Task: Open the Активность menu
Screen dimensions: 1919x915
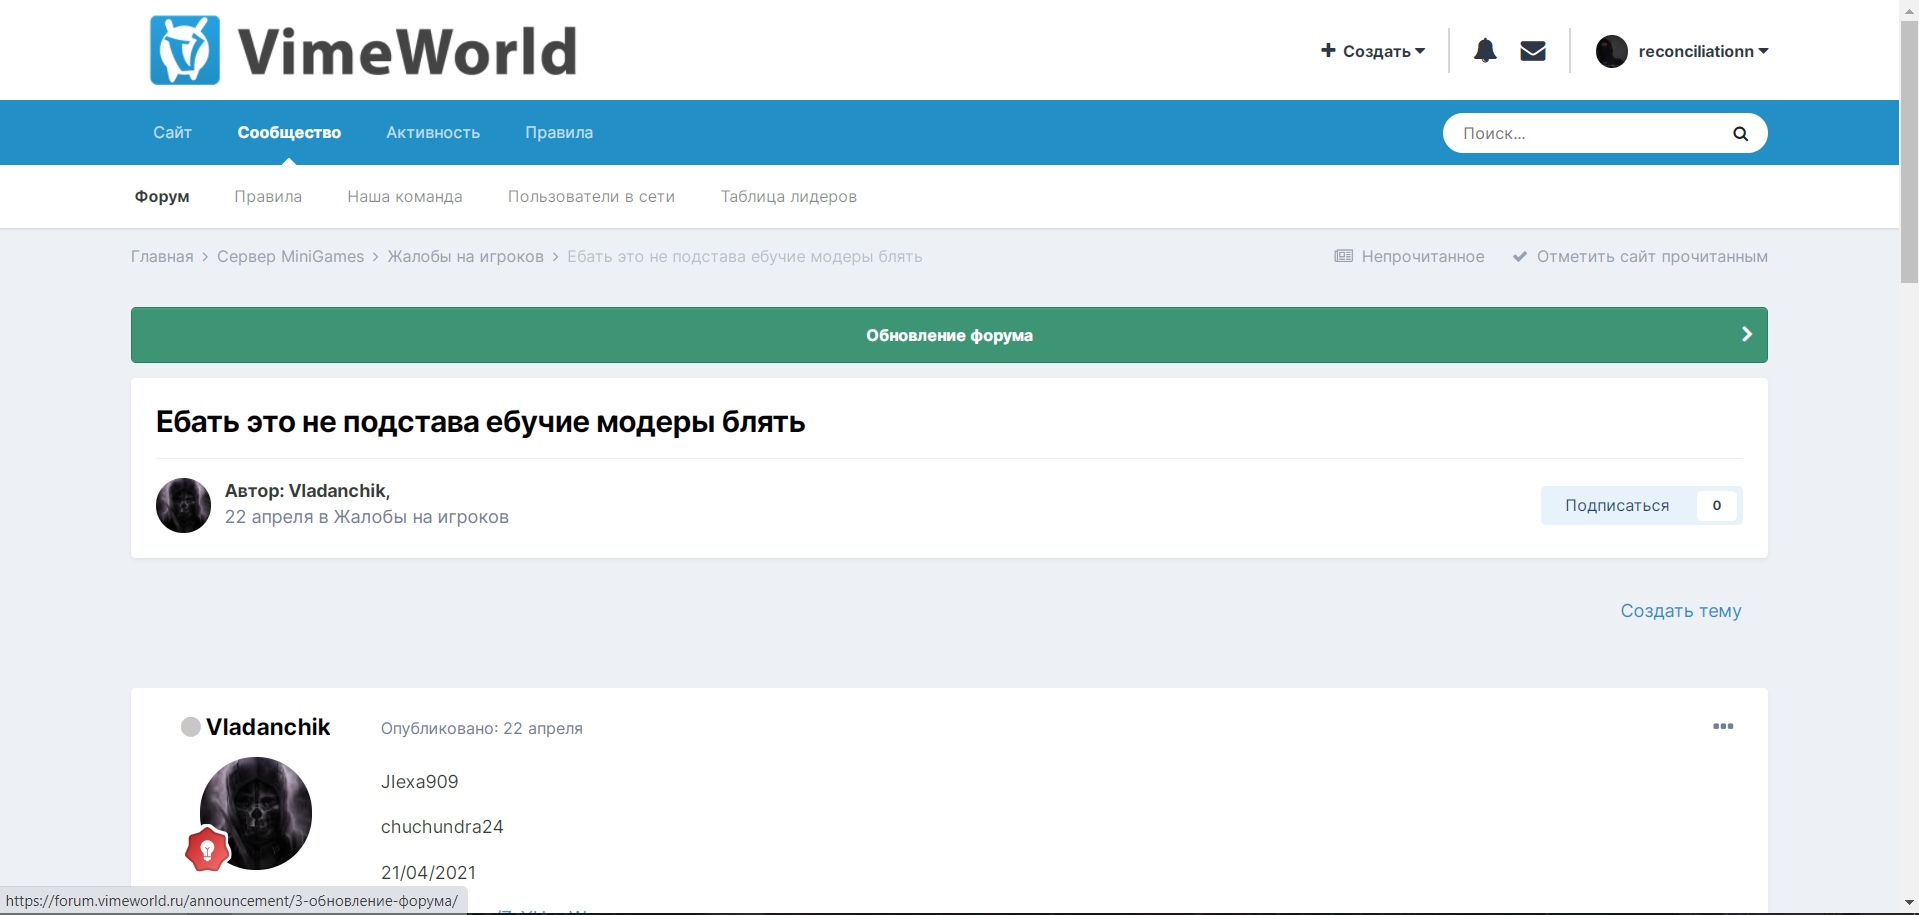Action: coord(432,132)
